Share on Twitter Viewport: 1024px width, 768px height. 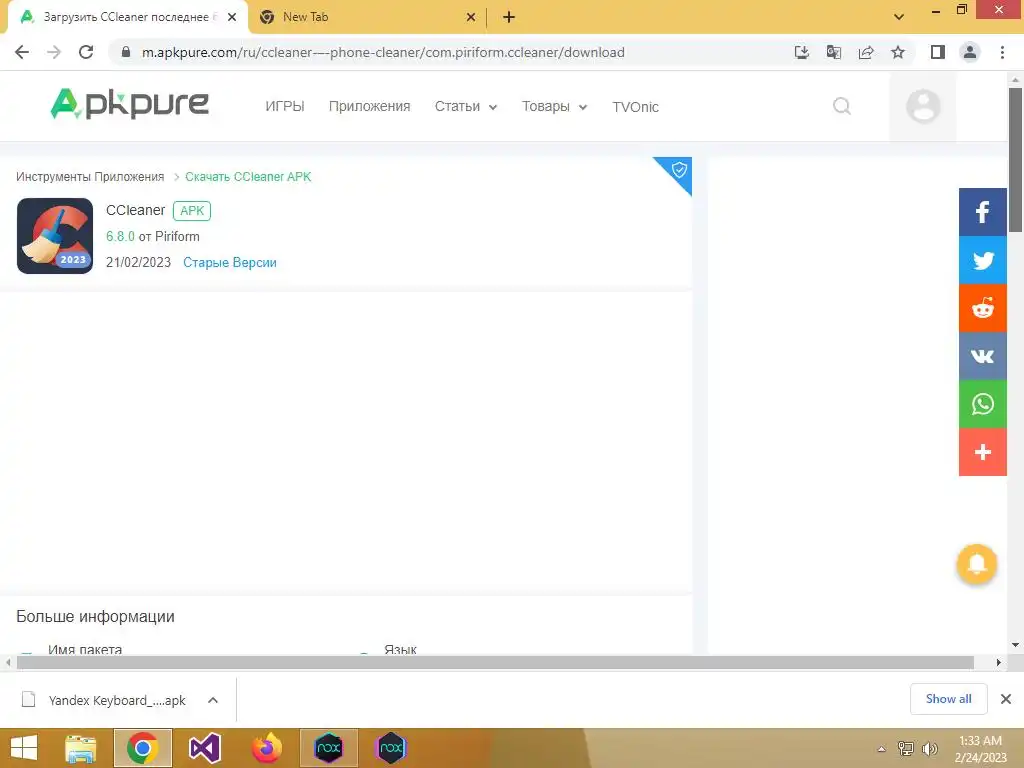(982, 260)
